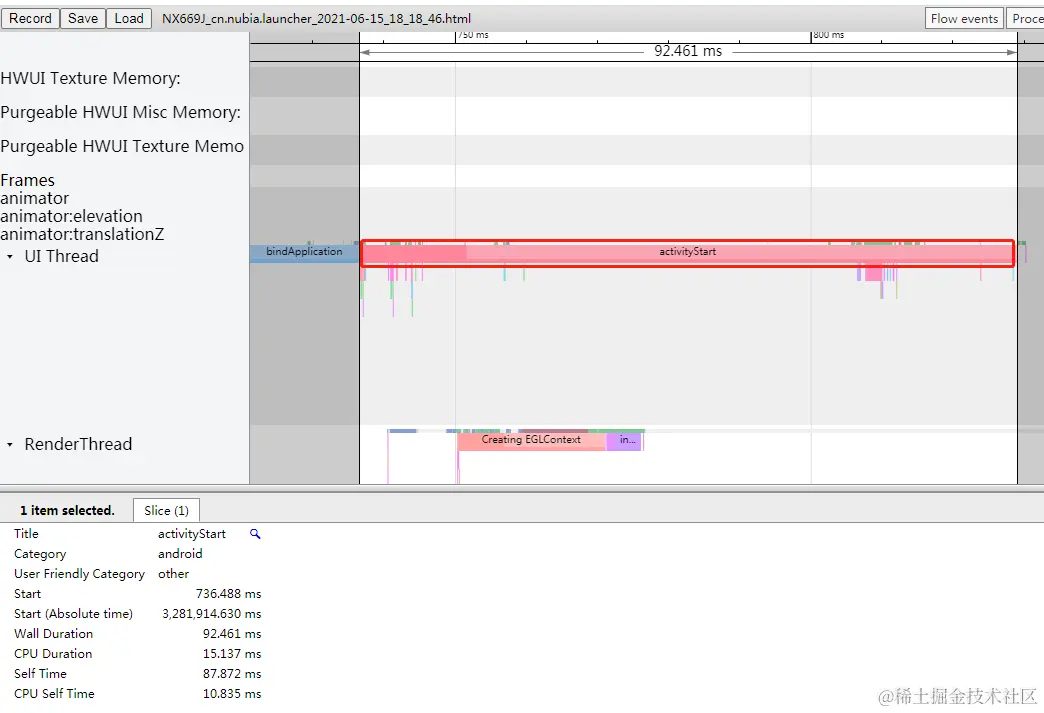Click the absolute start time 3,281,914.630 ms

[x=212, y=614]
